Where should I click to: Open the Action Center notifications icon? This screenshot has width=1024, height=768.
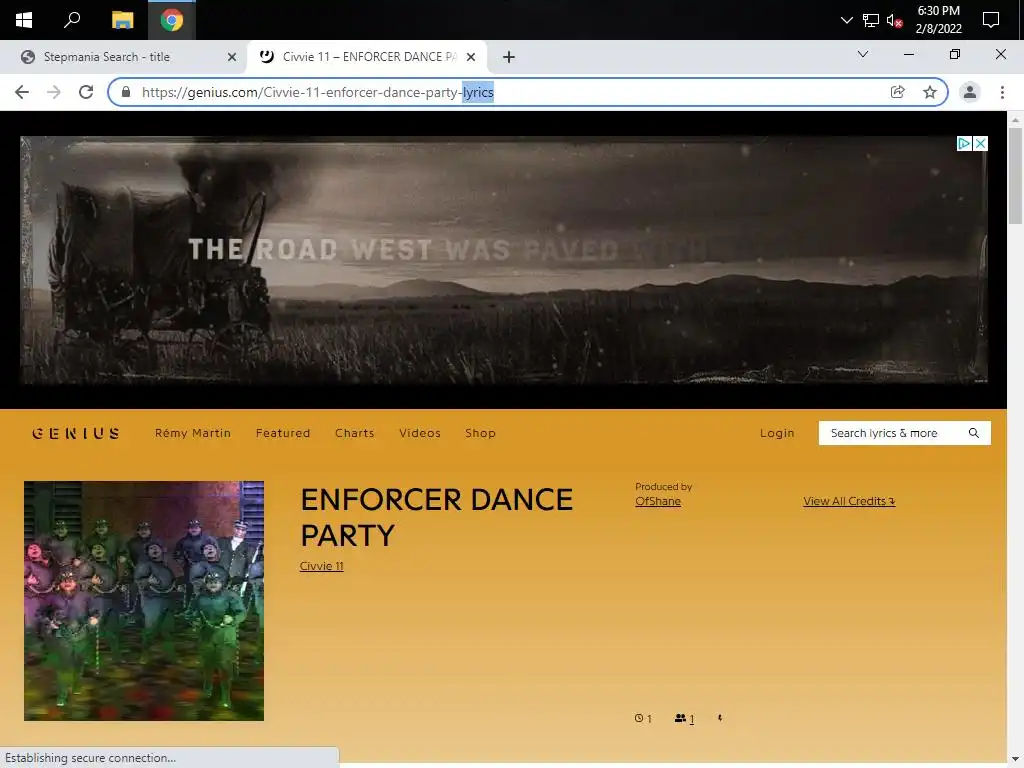[x=991, y=20]
